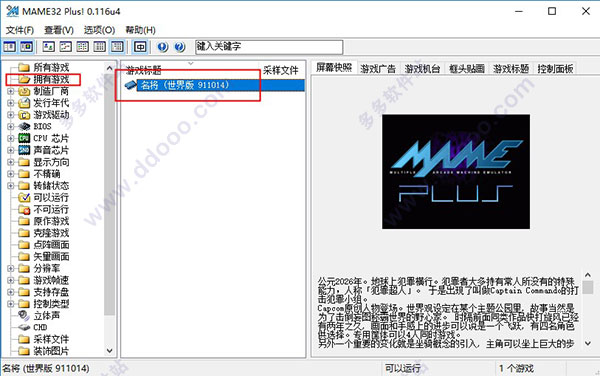Viewport: 600px width, 376px height.
Task: Click the 游戏驱动 folder icon
Action: click(x=24, y=115)
